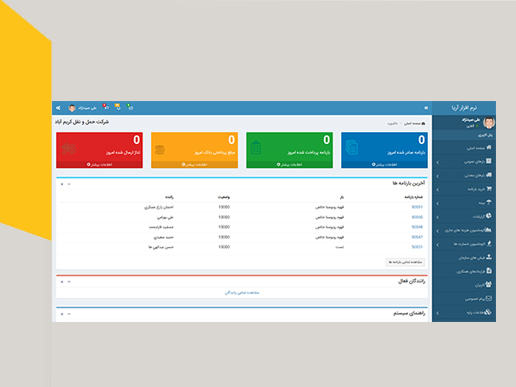Click the user avatar in the top bar
Image resolution: width=516 pixels, height=387 pixels.
pyautogui.click(x=72, y=108)
